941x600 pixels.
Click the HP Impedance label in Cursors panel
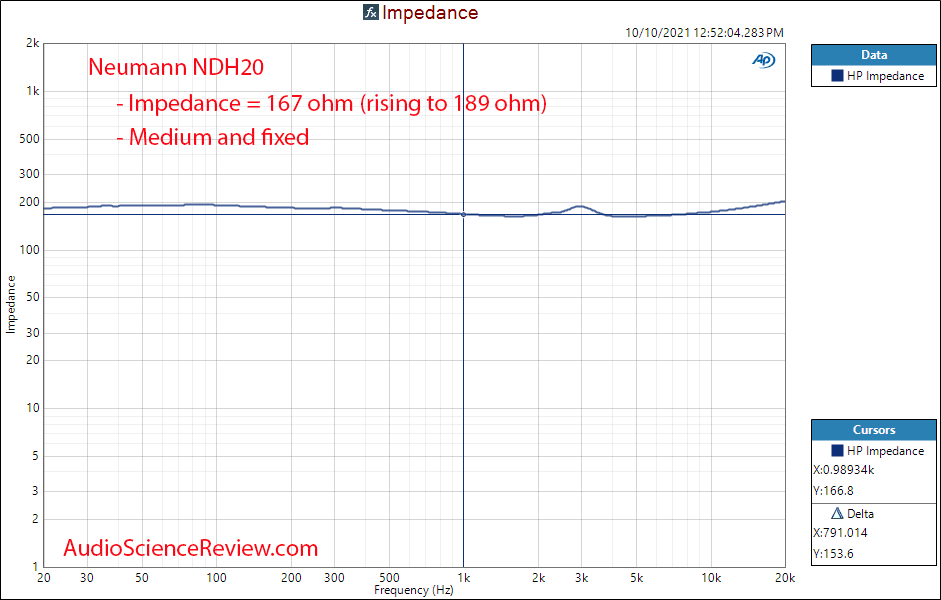pos(885,451)
